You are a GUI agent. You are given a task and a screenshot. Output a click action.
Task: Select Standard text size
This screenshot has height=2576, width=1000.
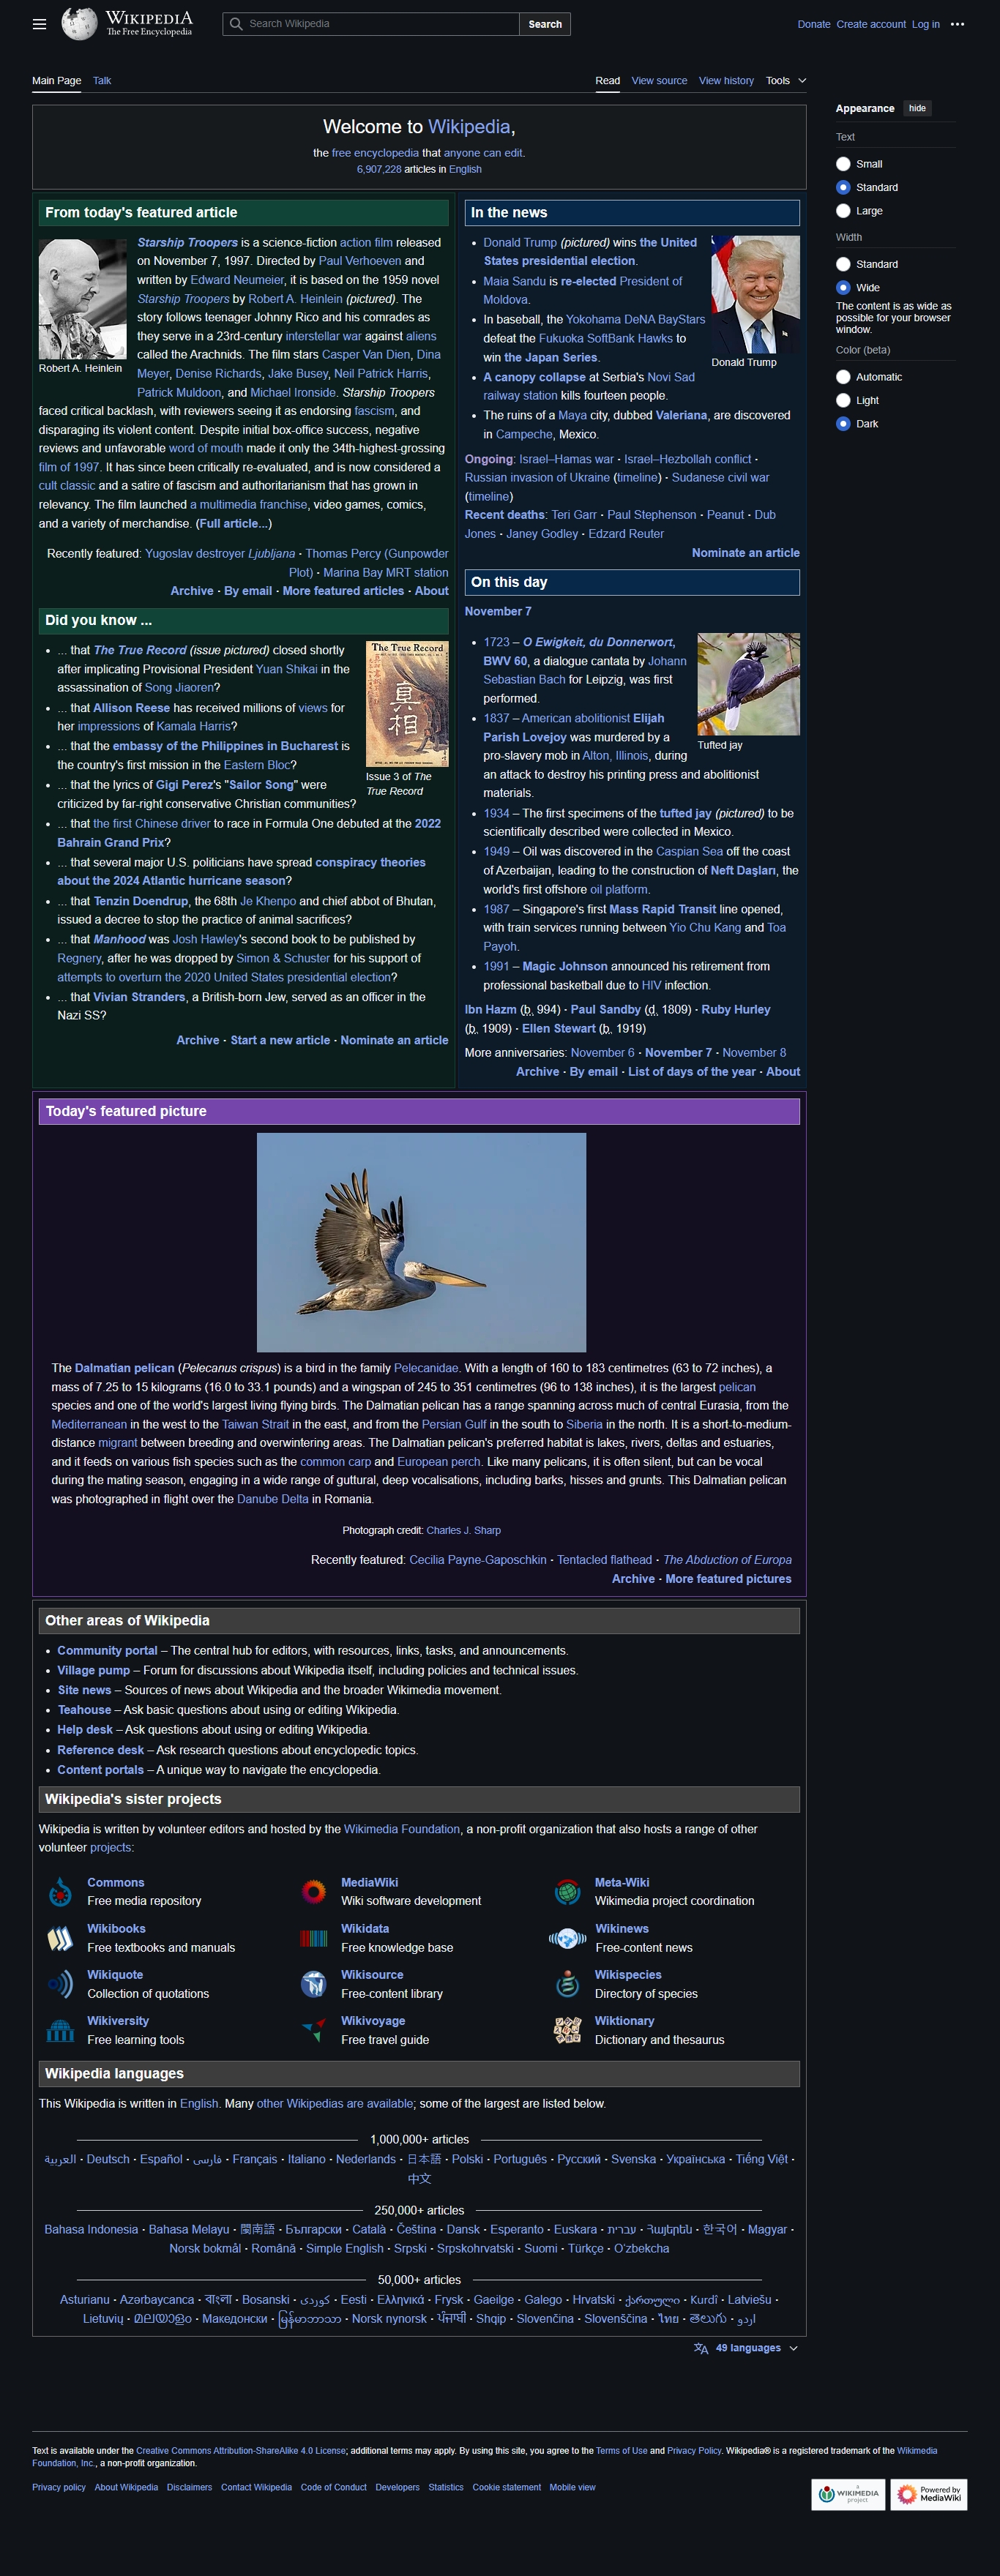tap(843, 187)
